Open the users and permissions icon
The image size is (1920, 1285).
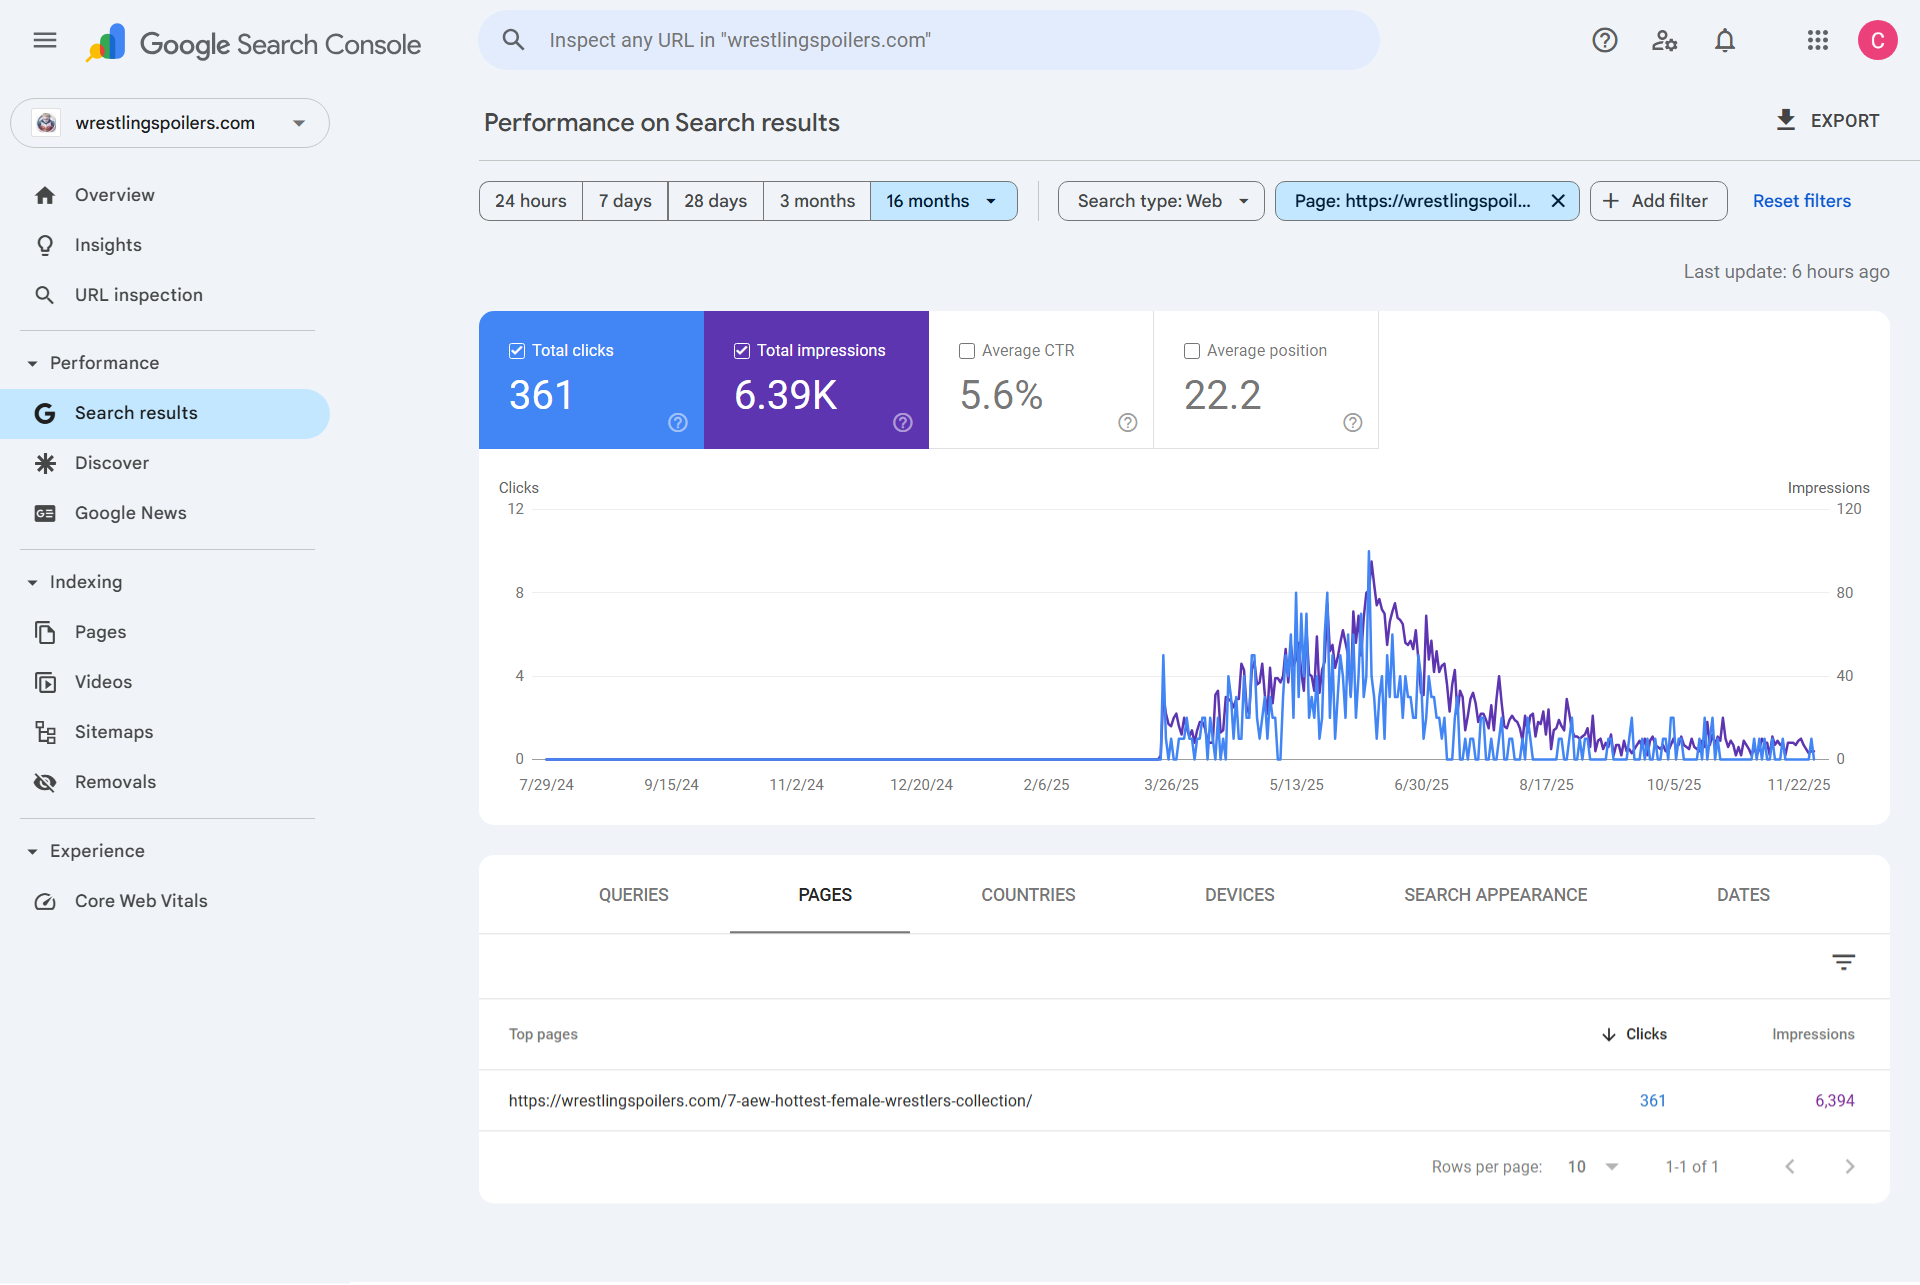[x=1664, y=40]
